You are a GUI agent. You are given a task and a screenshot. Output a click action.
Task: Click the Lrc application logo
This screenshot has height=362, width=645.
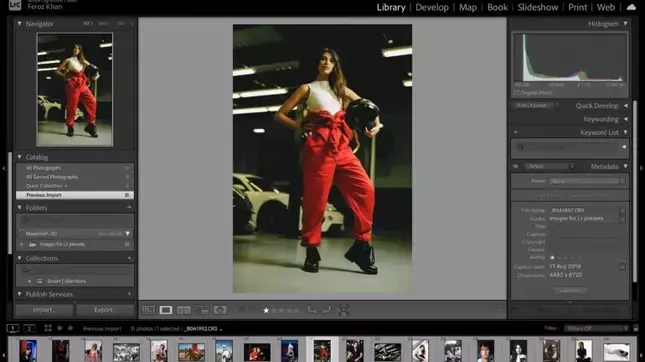coord(15,5)
